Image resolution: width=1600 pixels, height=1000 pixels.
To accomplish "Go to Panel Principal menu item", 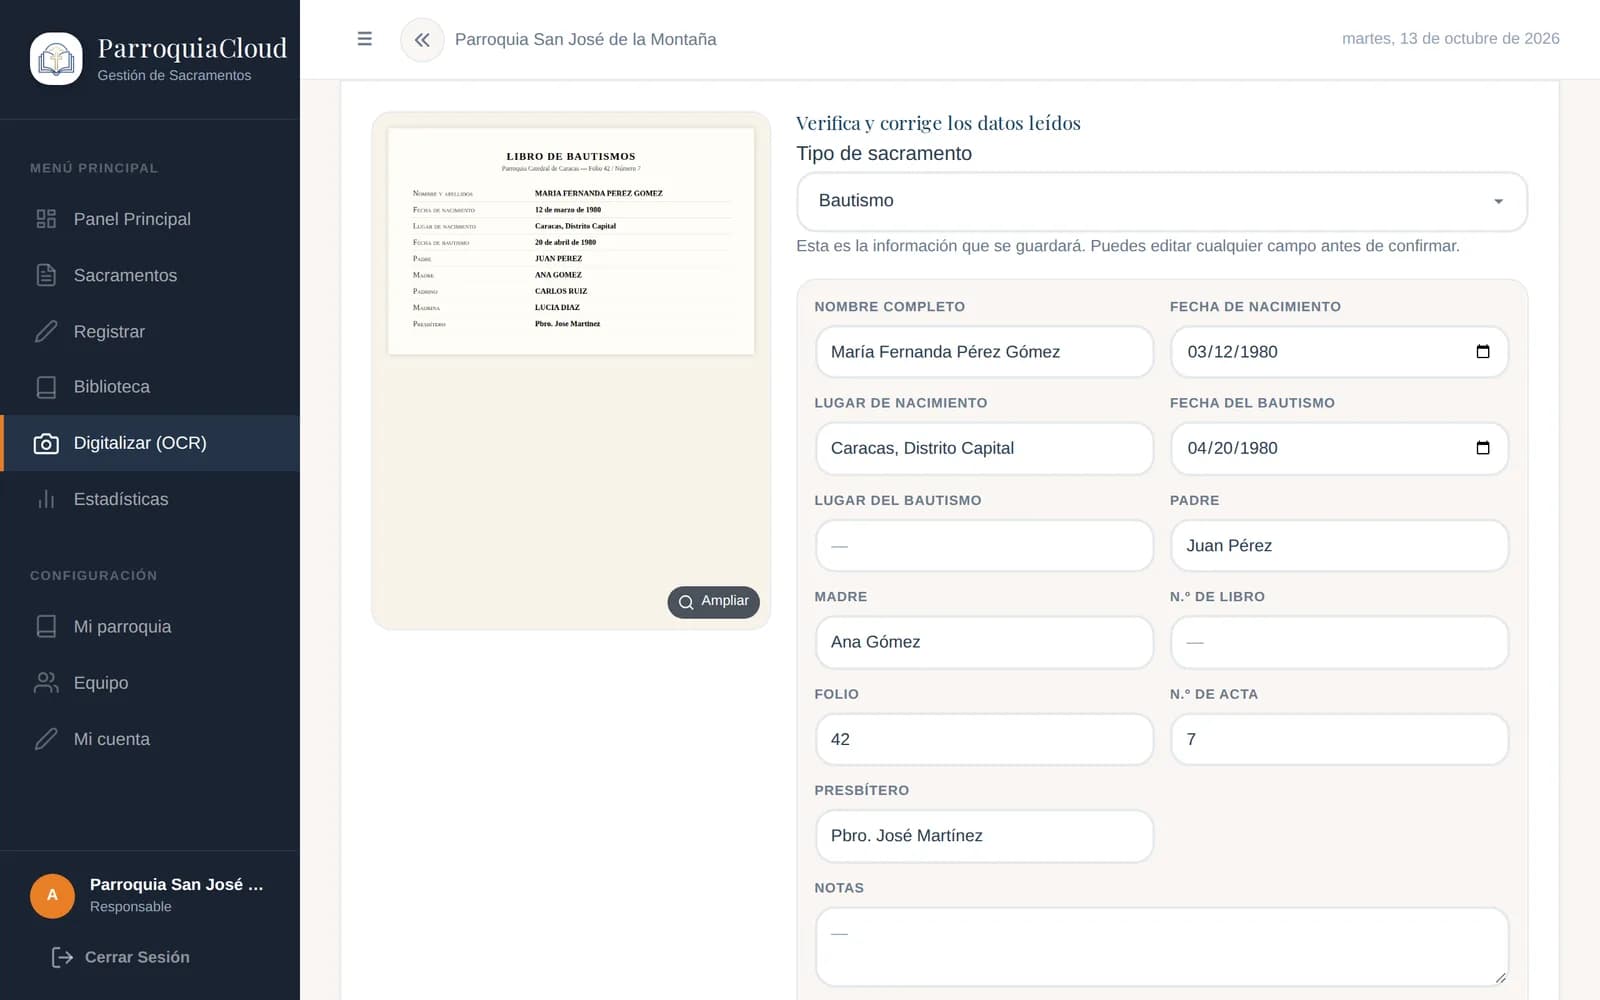I will click(150, 219).
